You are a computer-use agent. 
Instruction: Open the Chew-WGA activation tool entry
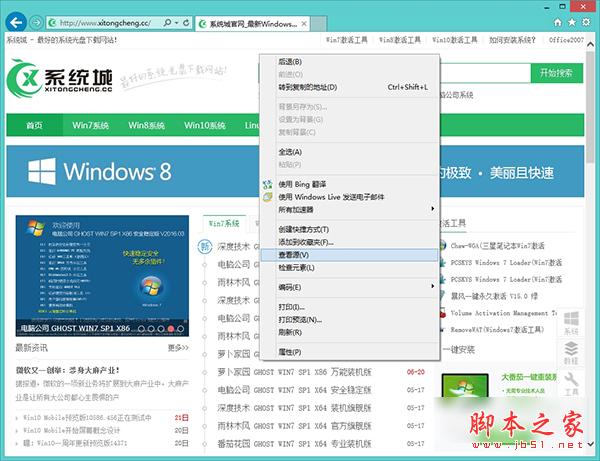pos(497,246)
